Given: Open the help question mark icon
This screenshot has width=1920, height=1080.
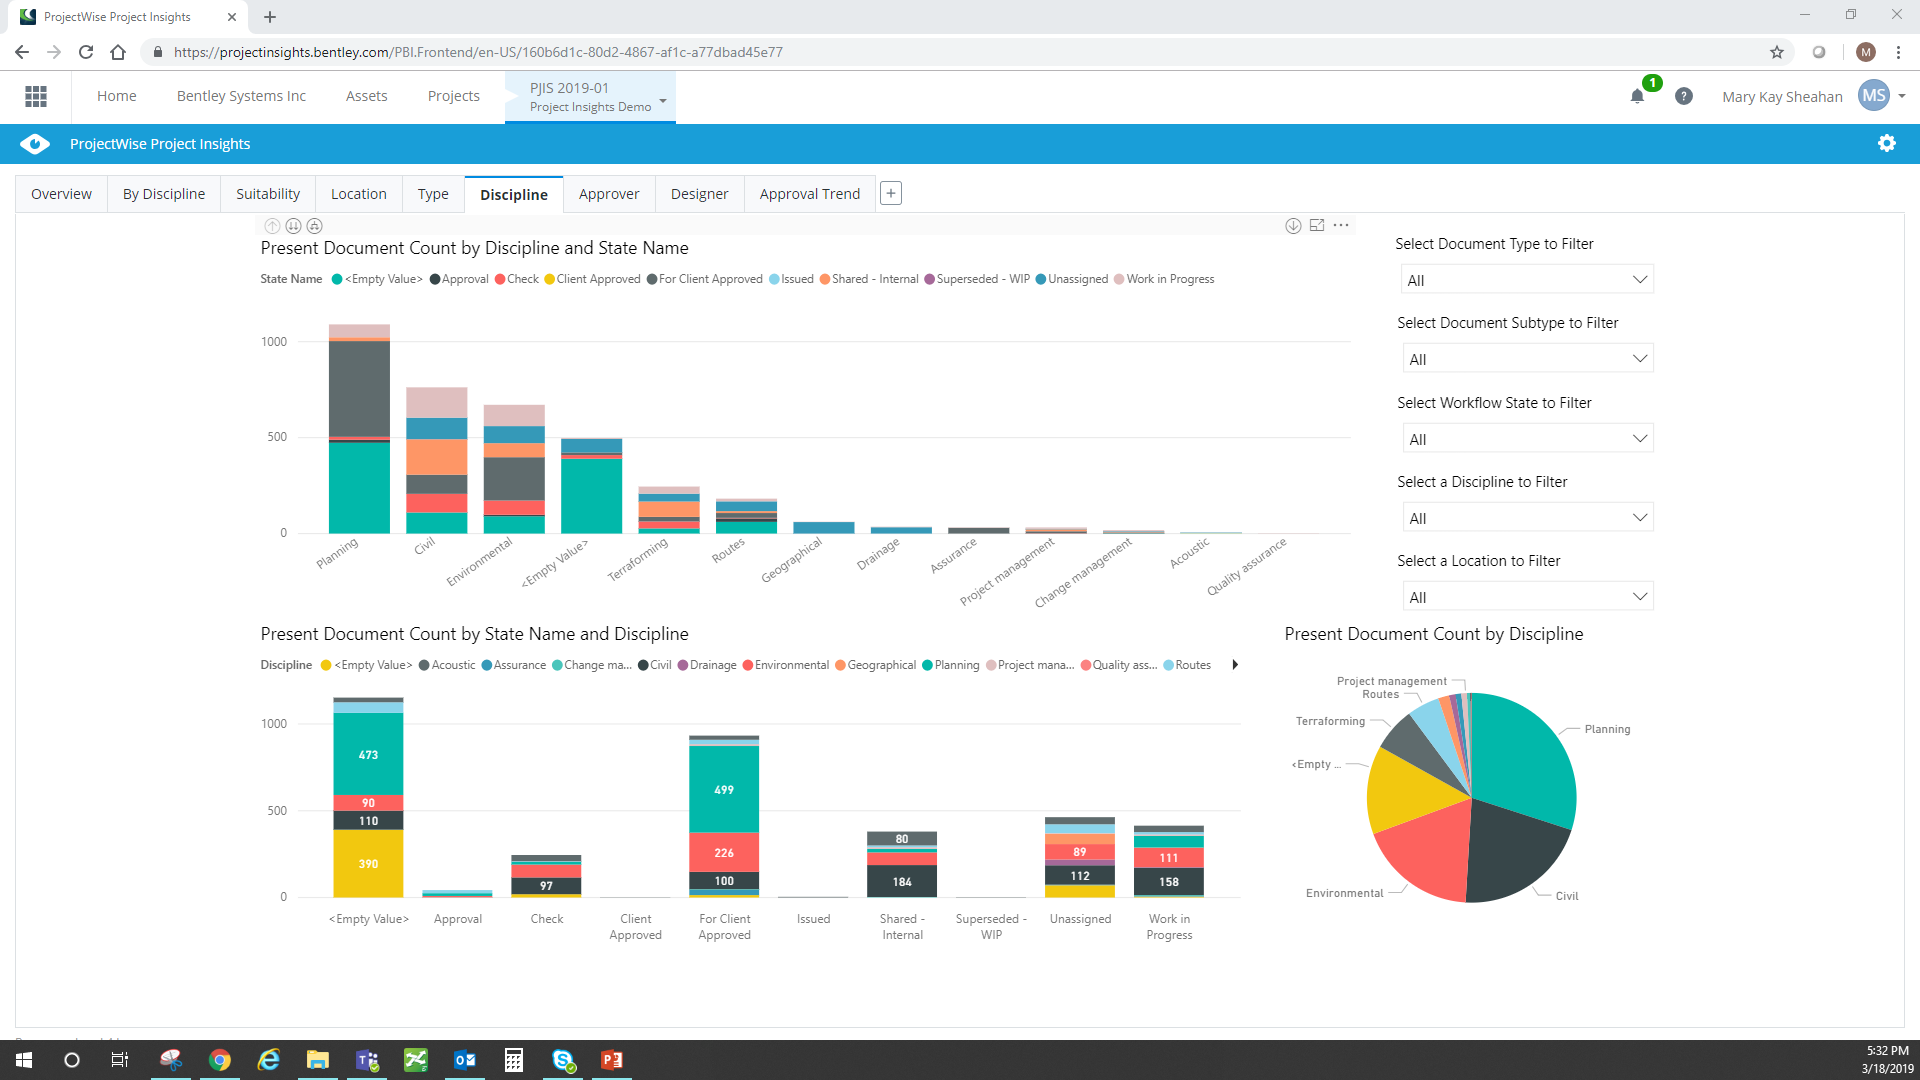Looking at the screenshot, I should click(x=1684, y=96).
